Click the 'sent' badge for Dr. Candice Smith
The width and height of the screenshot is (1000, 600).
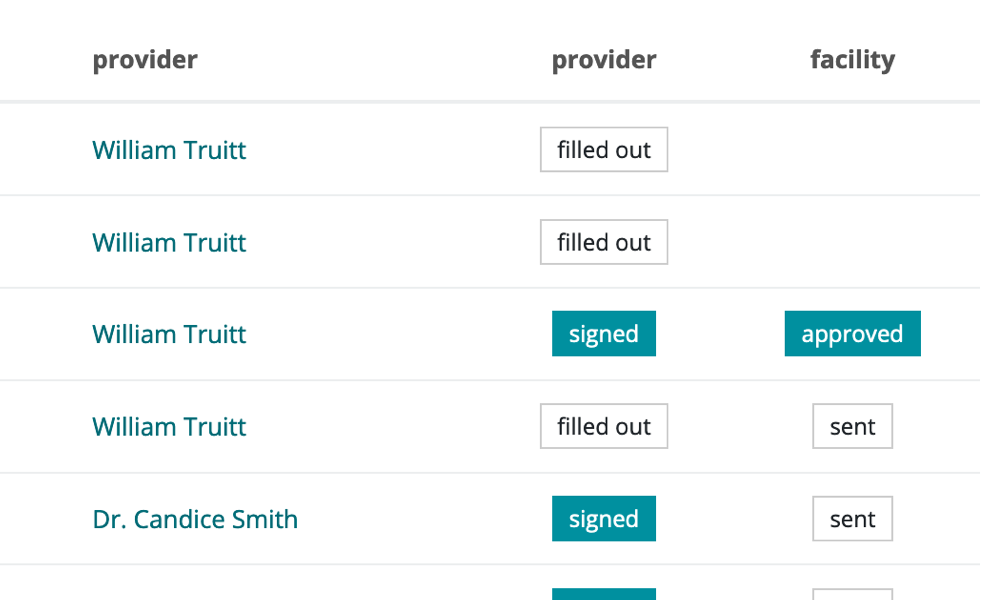pyautogui.click(x=852, y=519)
